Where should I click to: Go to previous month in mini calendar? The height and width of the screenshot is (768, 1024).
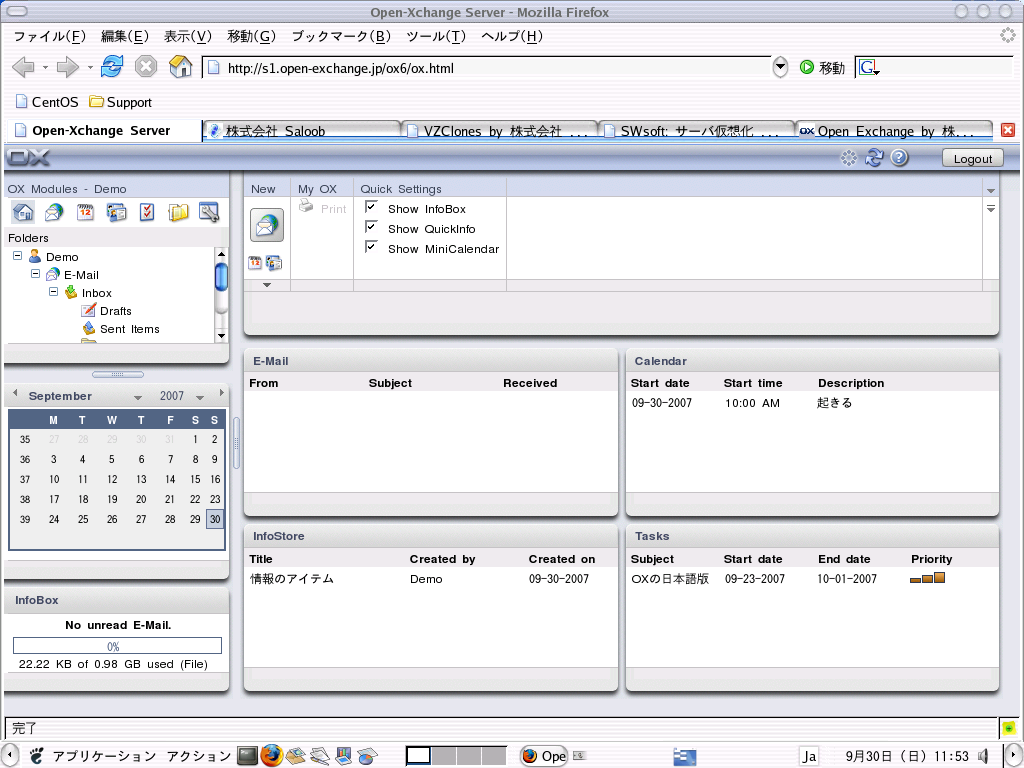coord(15,392)
